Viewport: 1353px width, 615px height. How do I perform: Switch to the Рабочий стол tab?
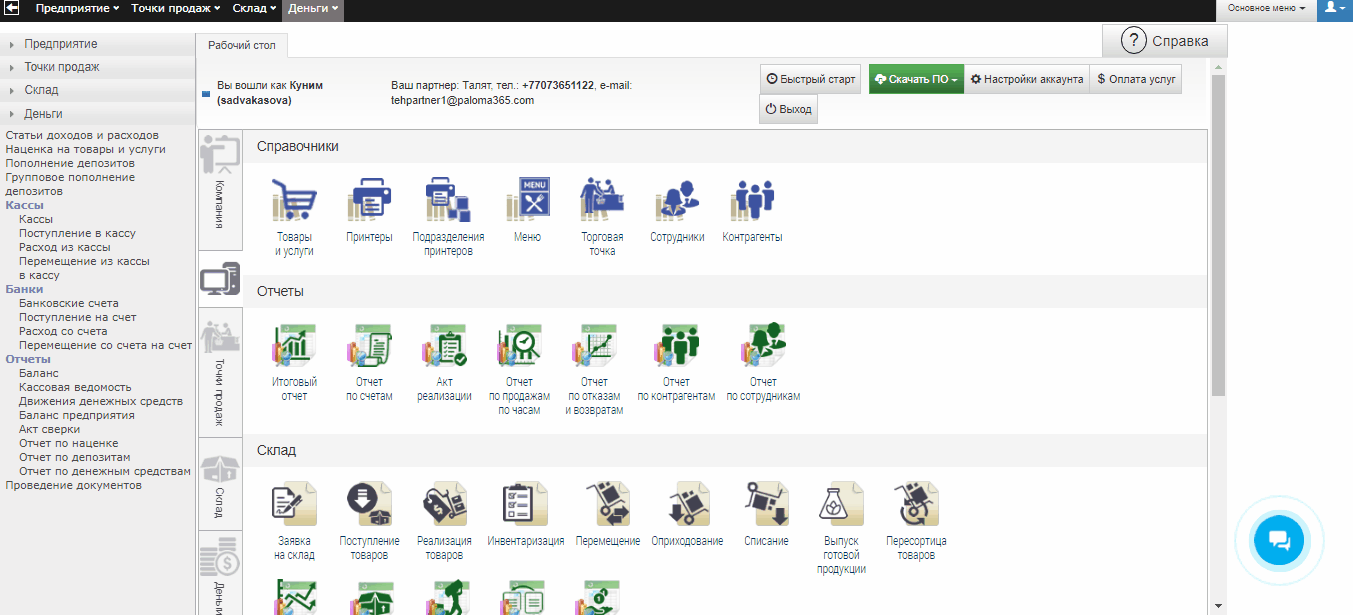(241, 45)
